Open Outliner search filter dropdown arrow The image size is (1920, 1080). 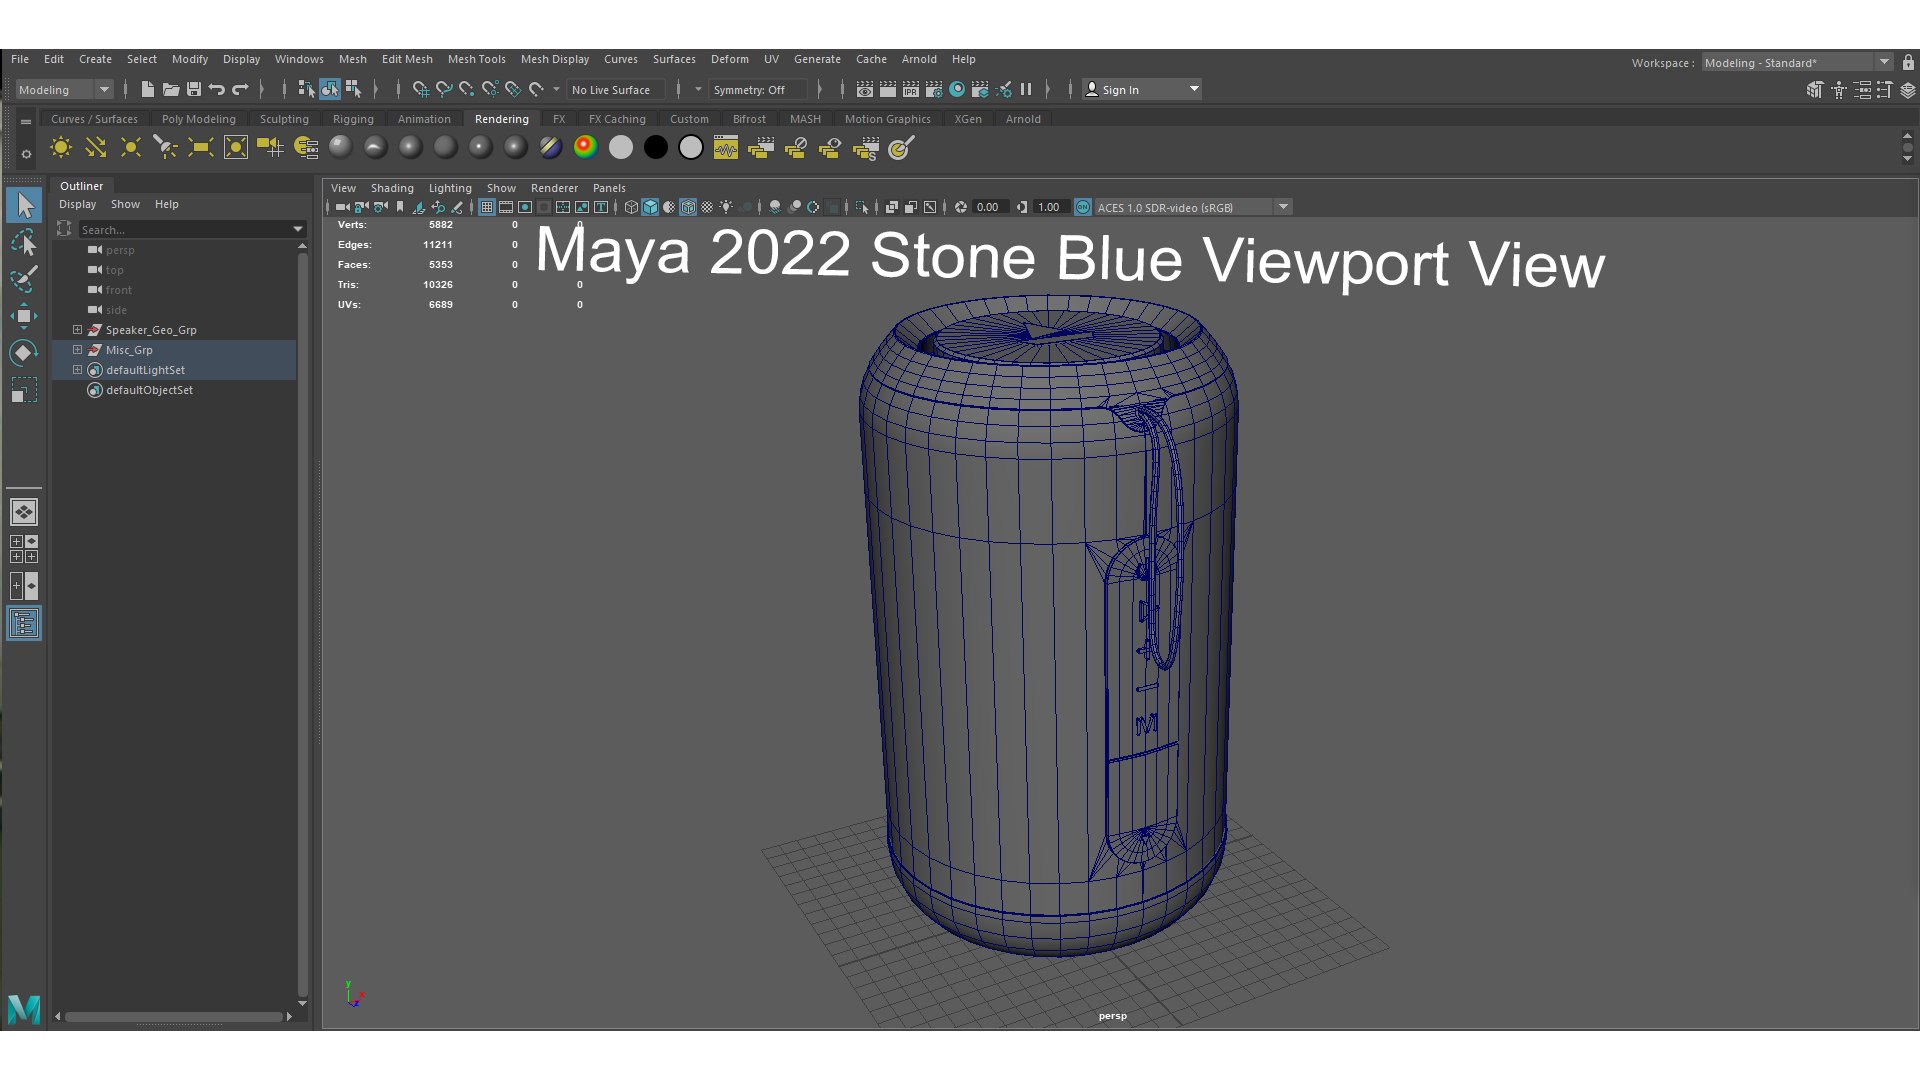tap(297, 229)
